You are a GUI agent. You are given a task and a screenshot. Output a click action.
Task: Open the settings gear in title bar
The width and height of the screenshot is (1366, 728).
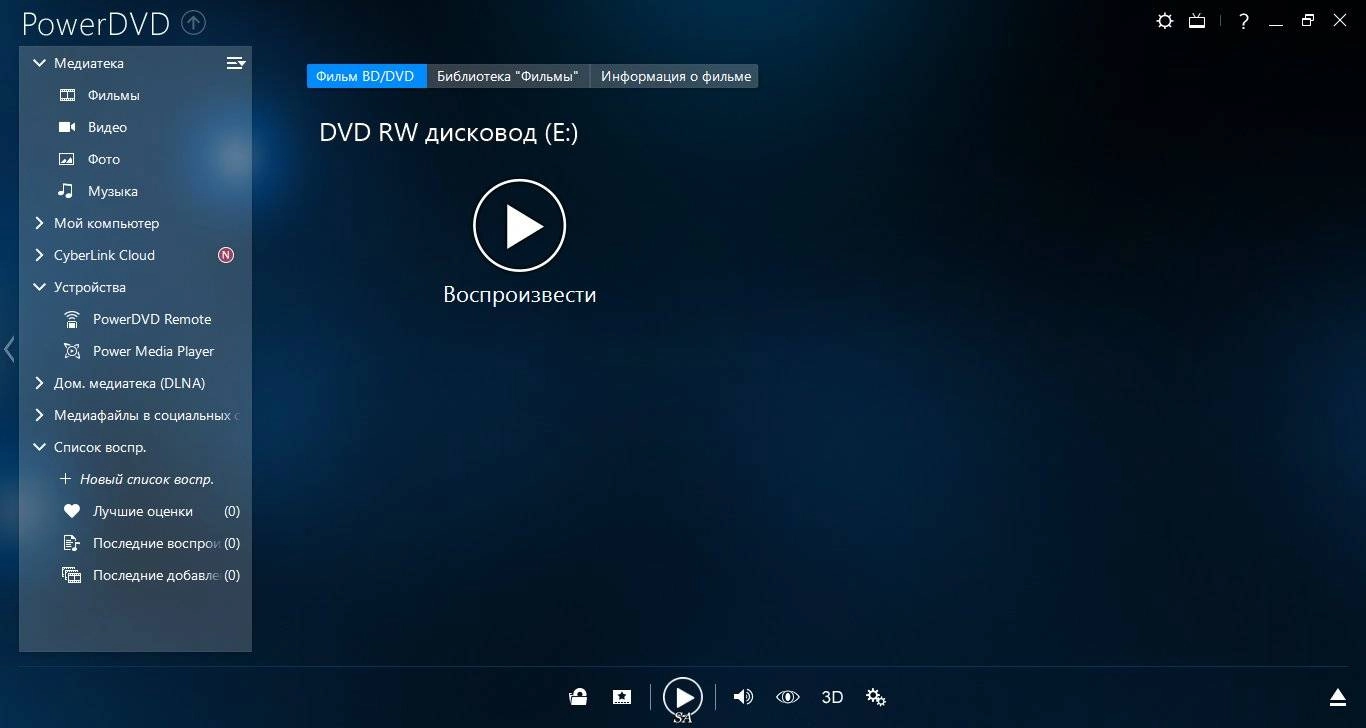1165,20
